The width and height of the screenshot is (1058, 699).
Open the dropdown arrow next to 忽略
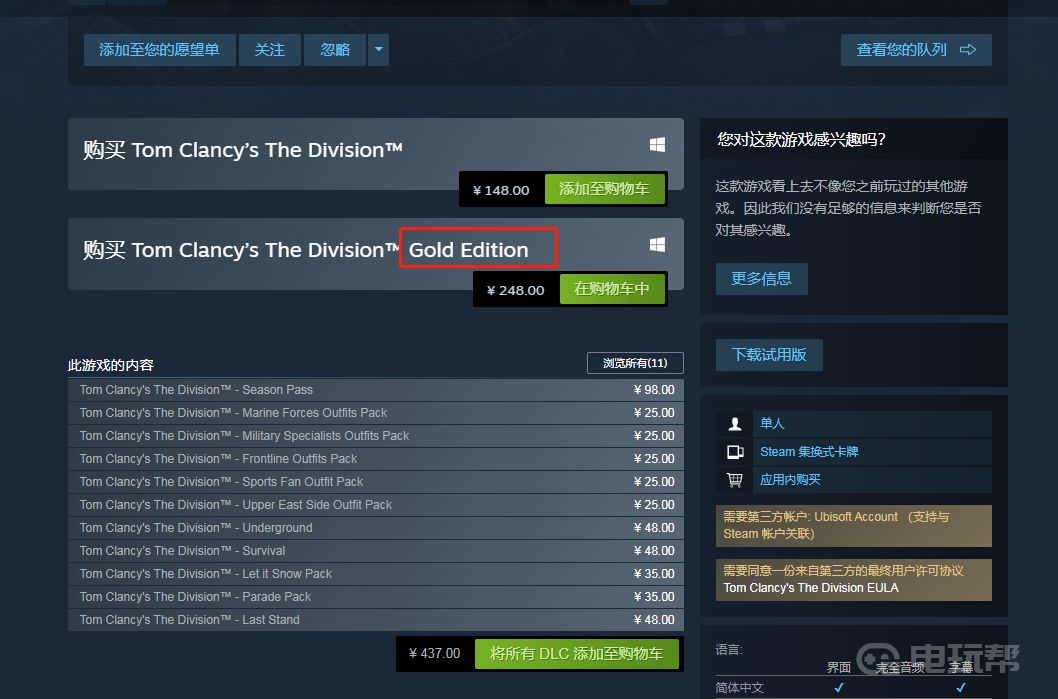(379, 50)
